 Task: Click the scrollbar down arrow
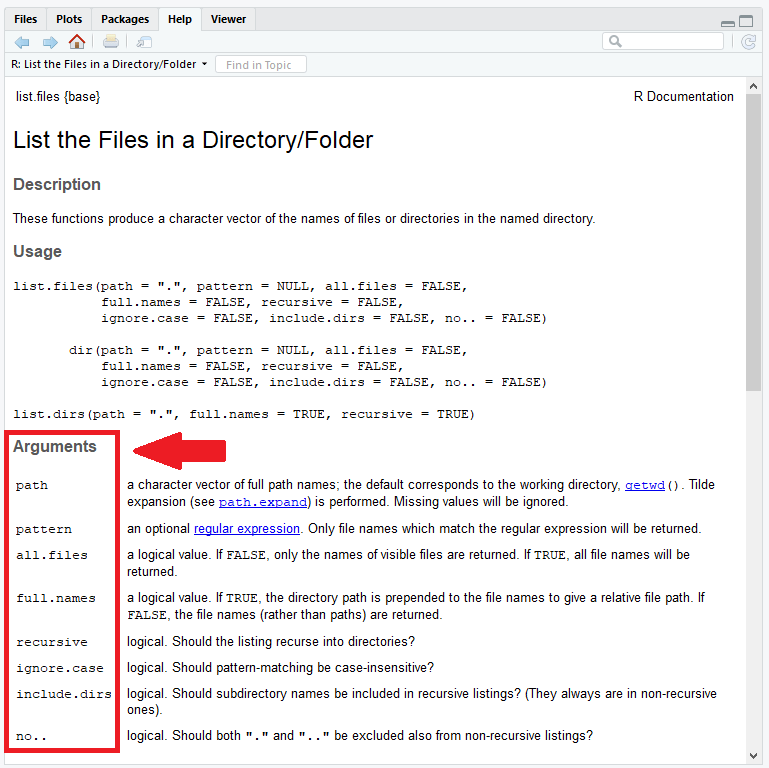[x=753, y=756]
